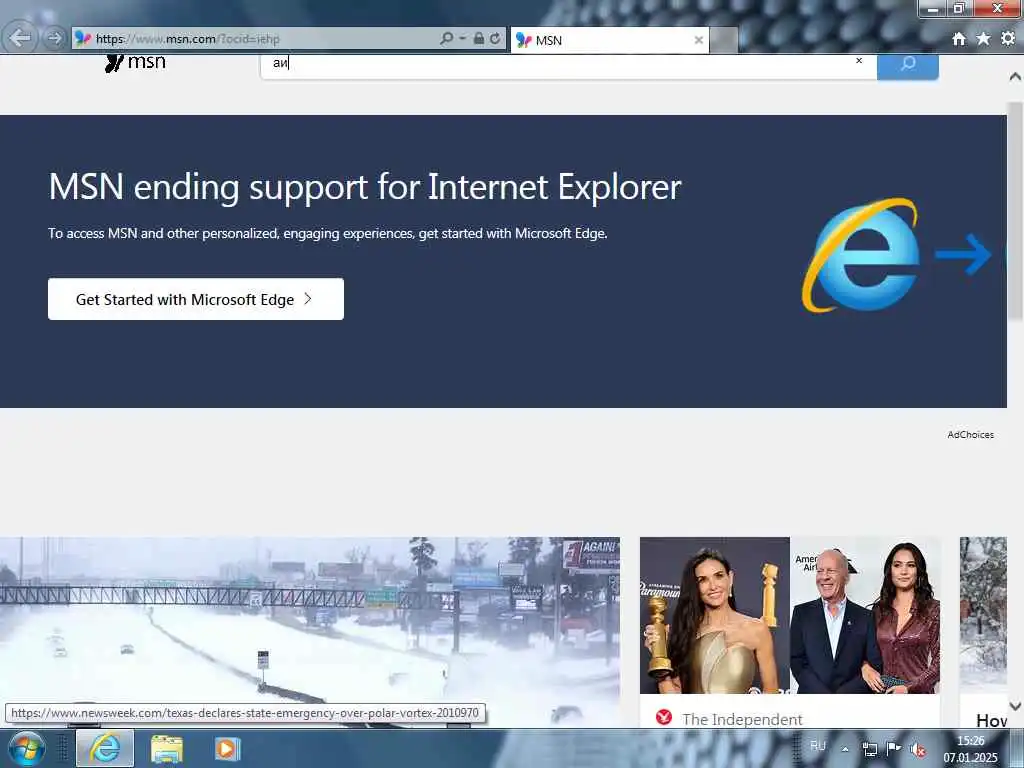
Task: Go back with the browser Back arrow
Action: (20, 38)
